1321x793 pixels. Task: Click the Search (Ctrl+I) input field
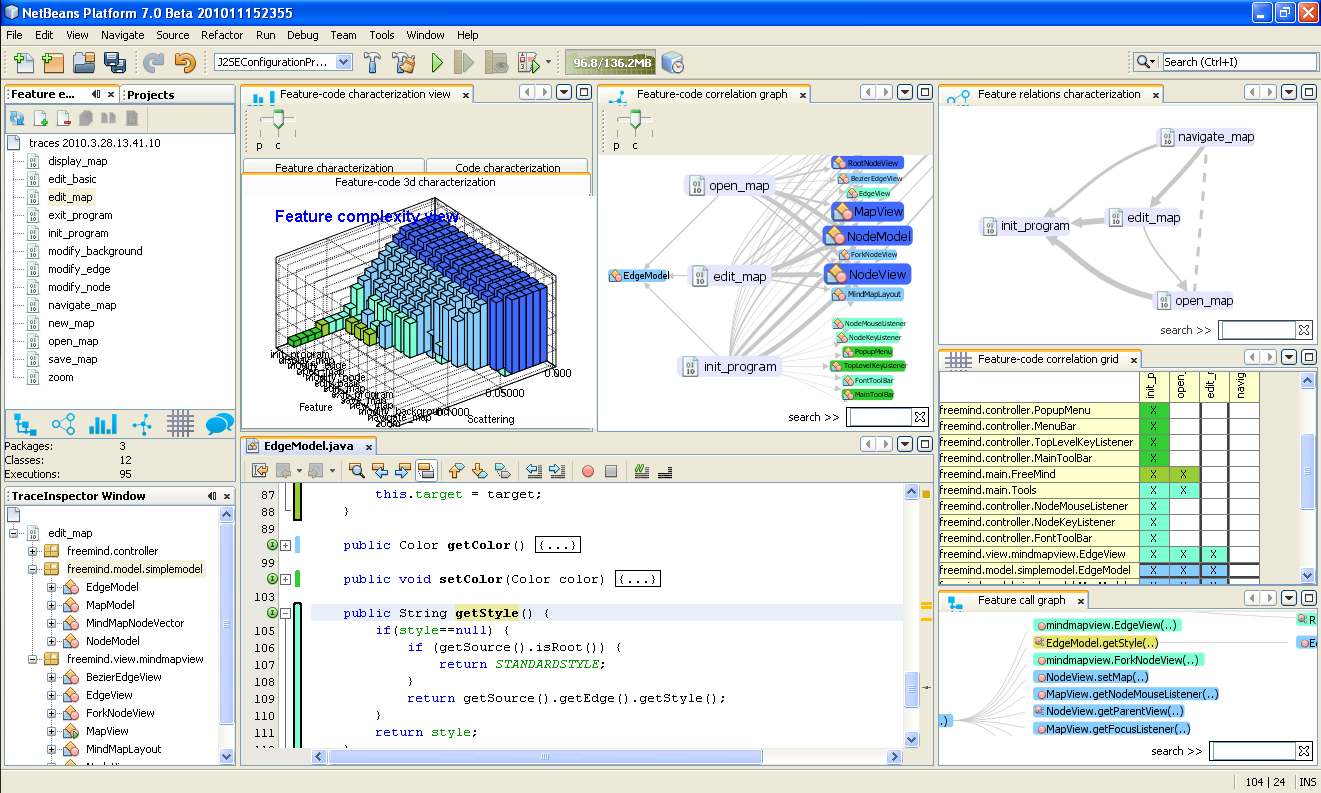tap(1239, 62)
